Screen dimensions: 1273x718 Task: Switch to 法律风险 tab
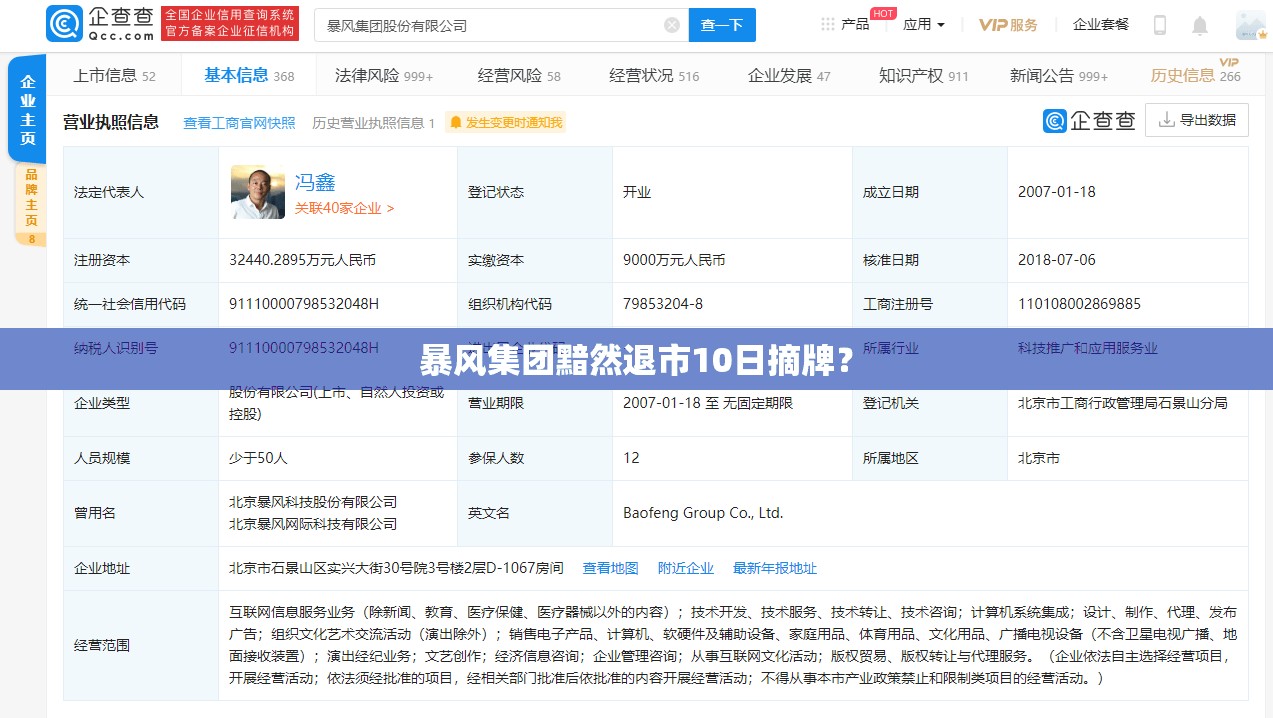384,75
